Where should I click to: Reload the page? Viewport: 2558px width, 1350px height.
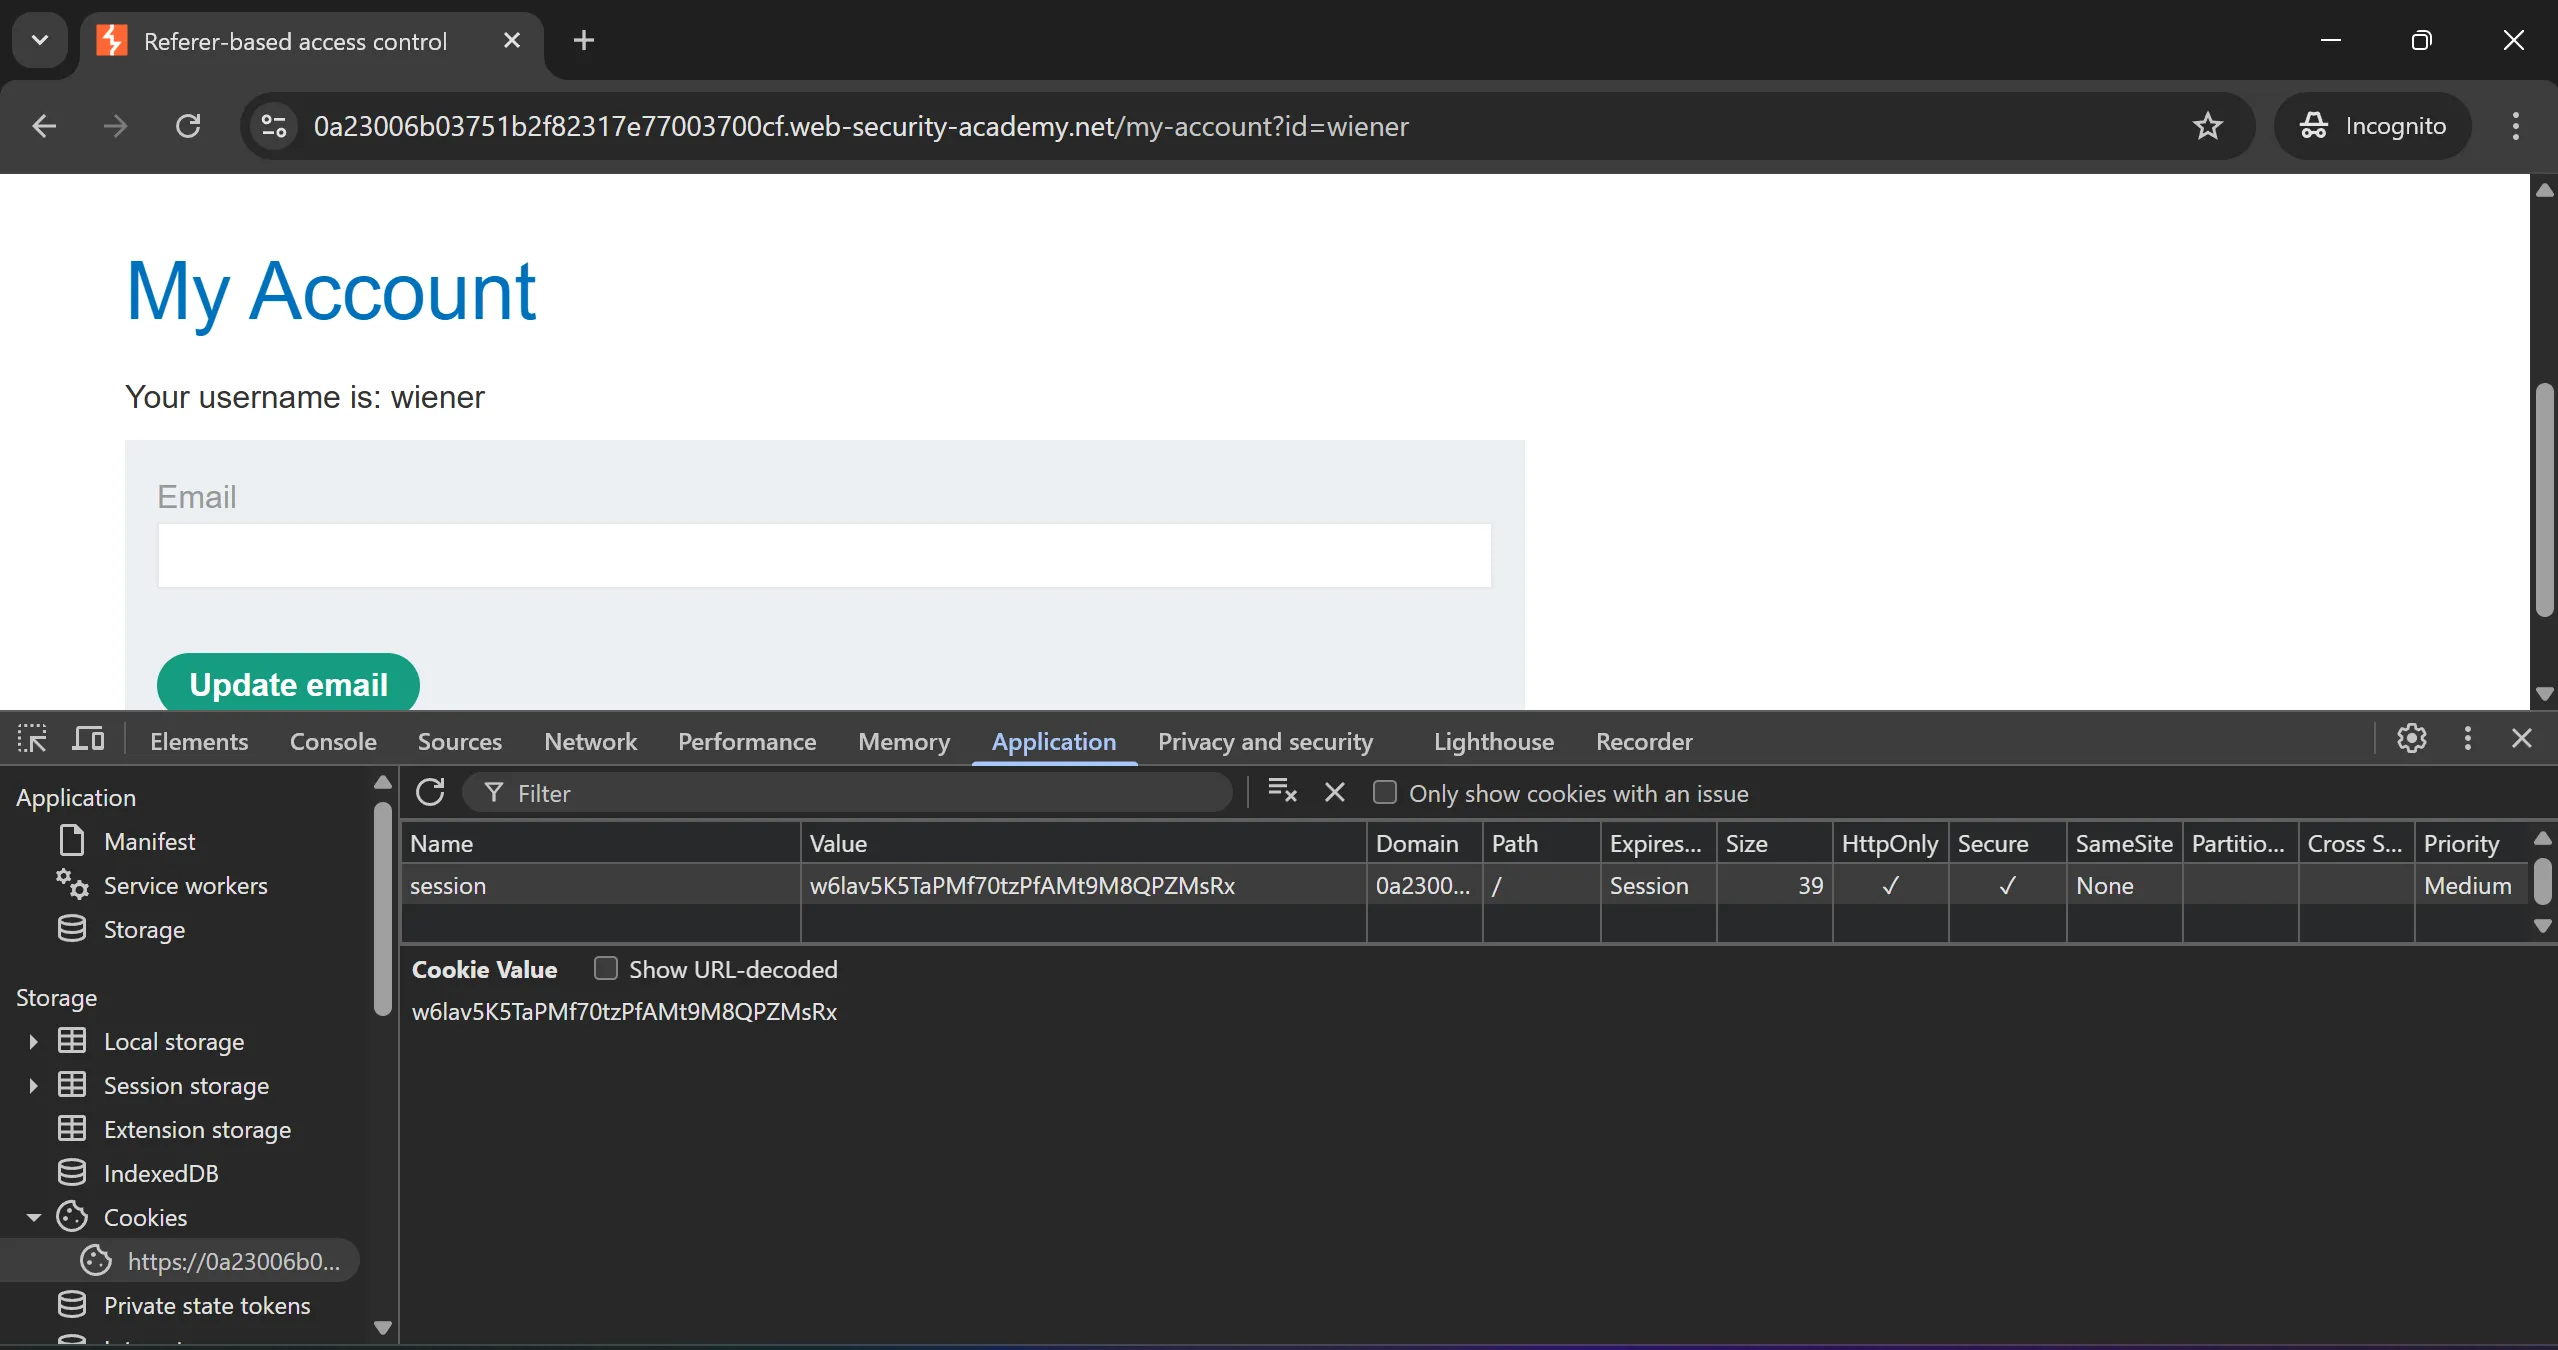(188, 126)
